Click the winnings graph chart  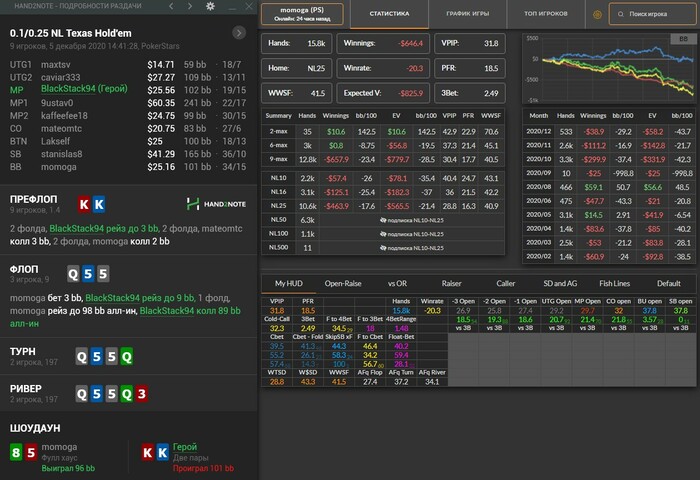(x=609, y=69)
